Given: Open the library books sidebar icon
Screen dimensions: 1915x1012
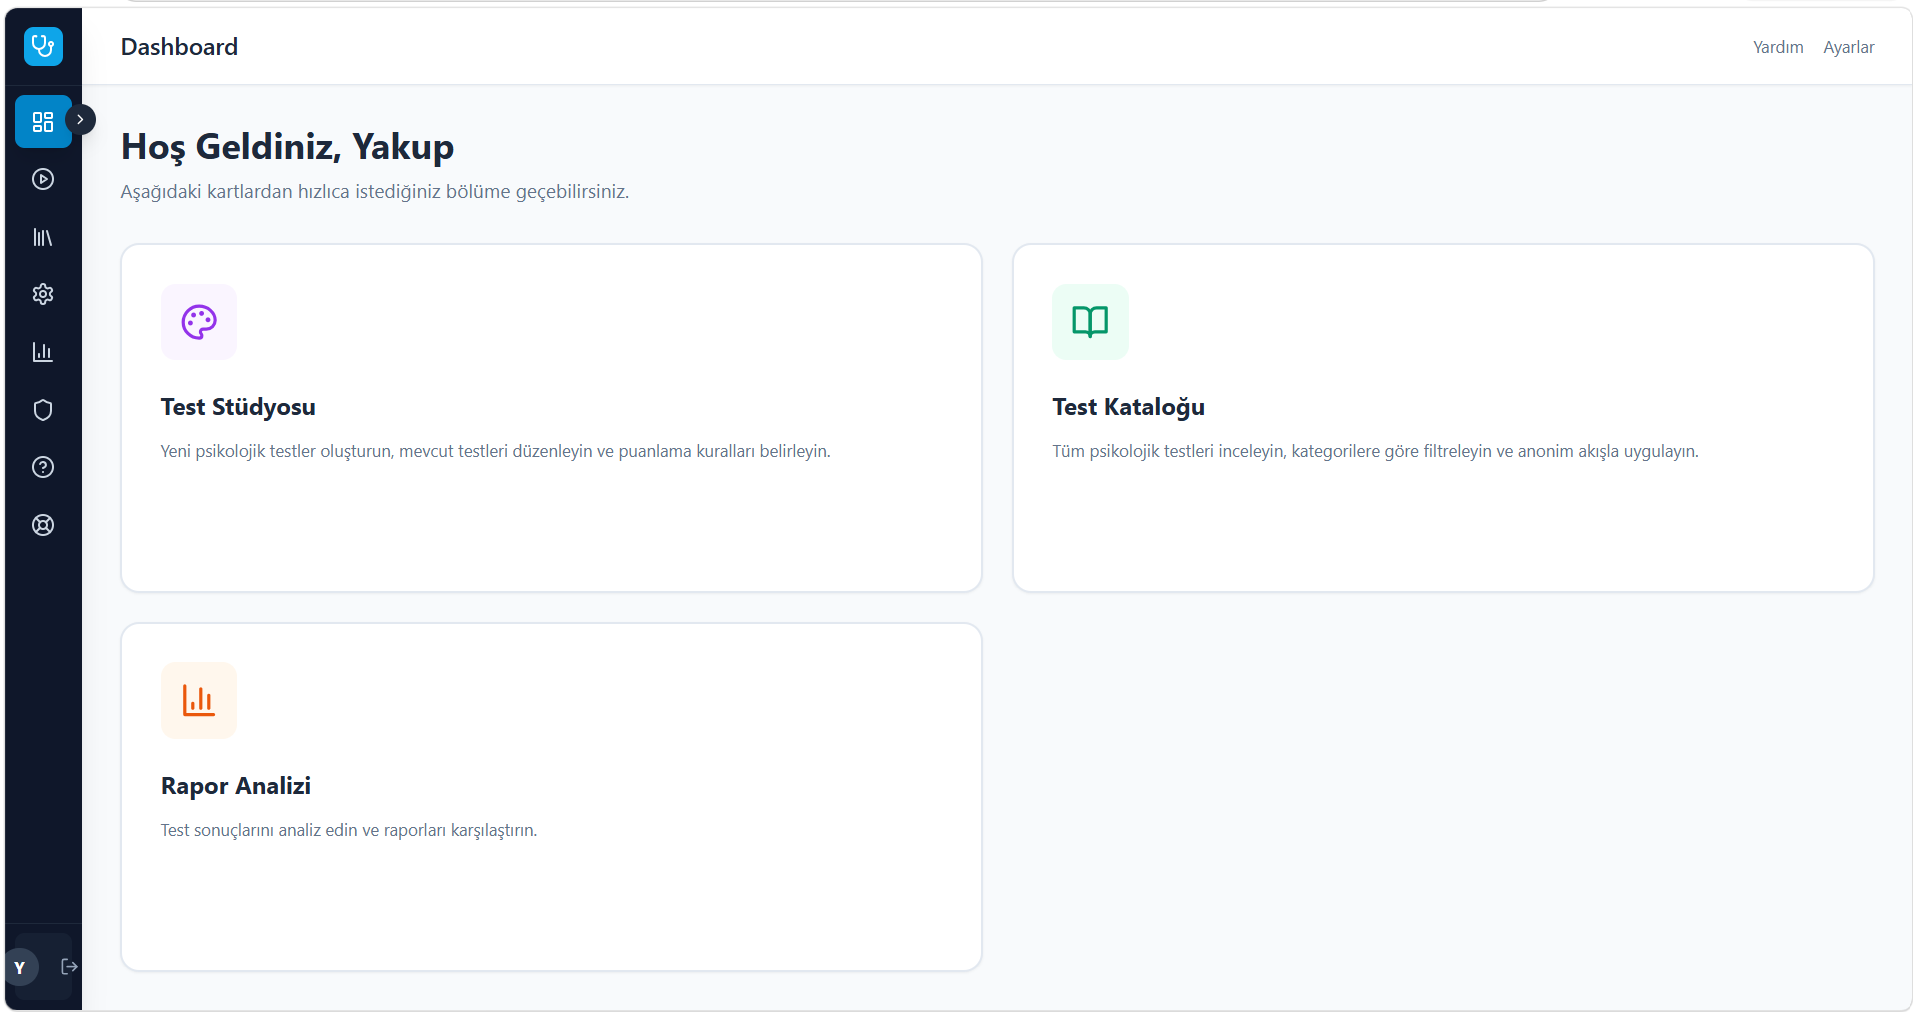Looking at the screenshot, I should (x=43, y=237).
